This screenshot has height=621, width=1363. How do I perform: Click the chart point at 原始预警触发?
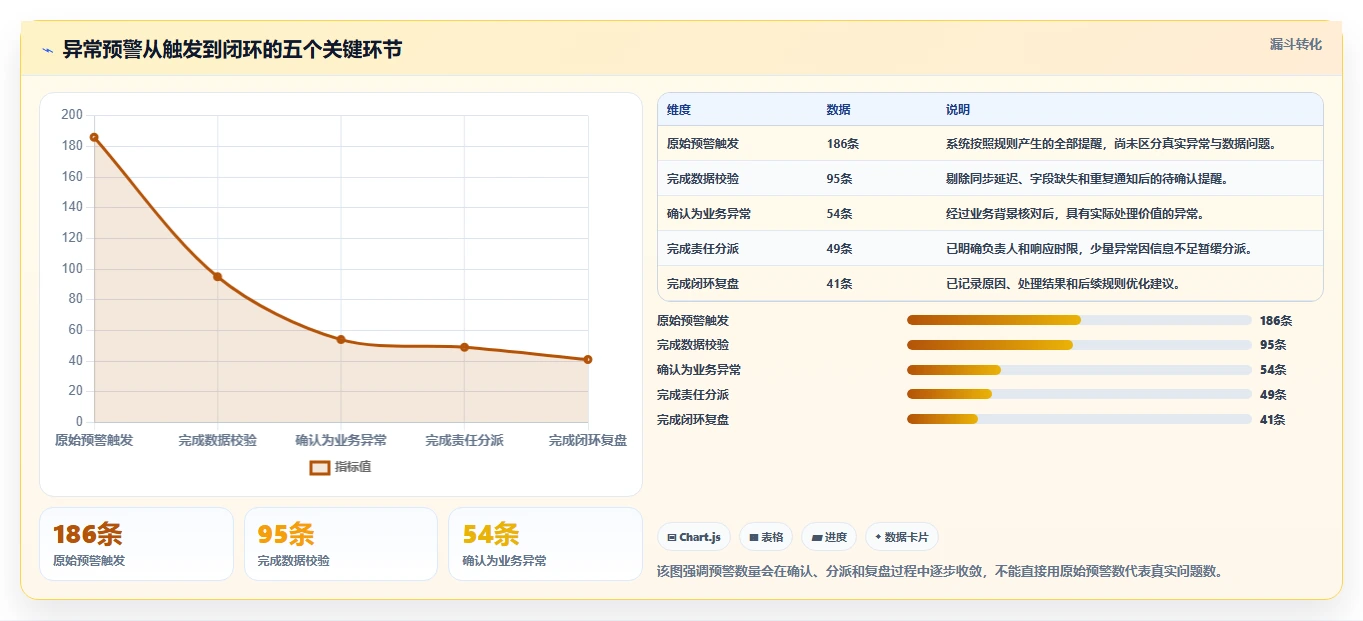click(94, 137)
